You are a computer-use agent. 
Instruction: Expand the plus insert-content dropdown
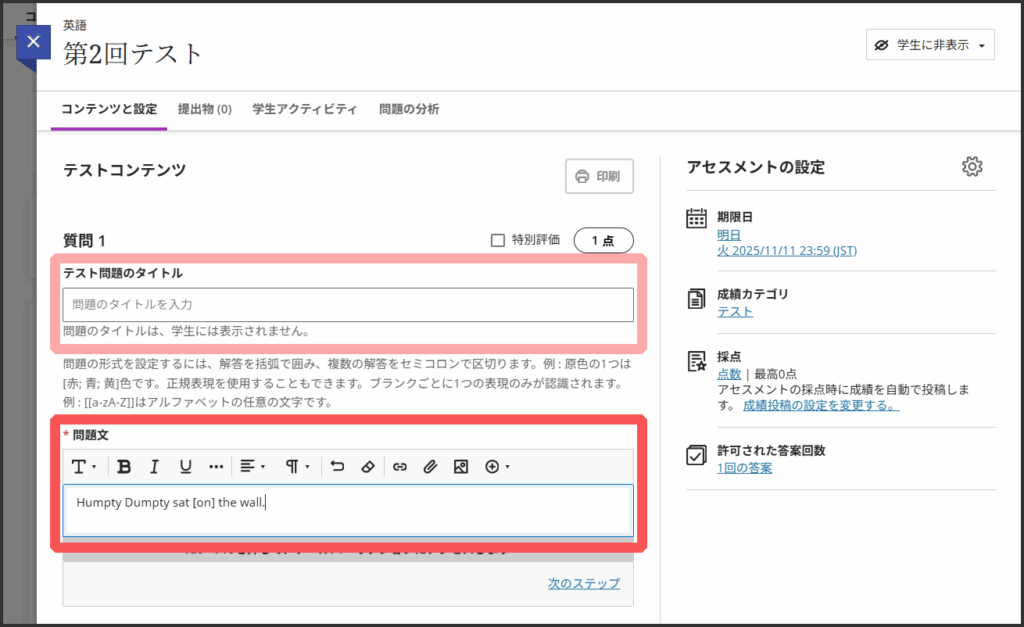(x=497, y=466)
